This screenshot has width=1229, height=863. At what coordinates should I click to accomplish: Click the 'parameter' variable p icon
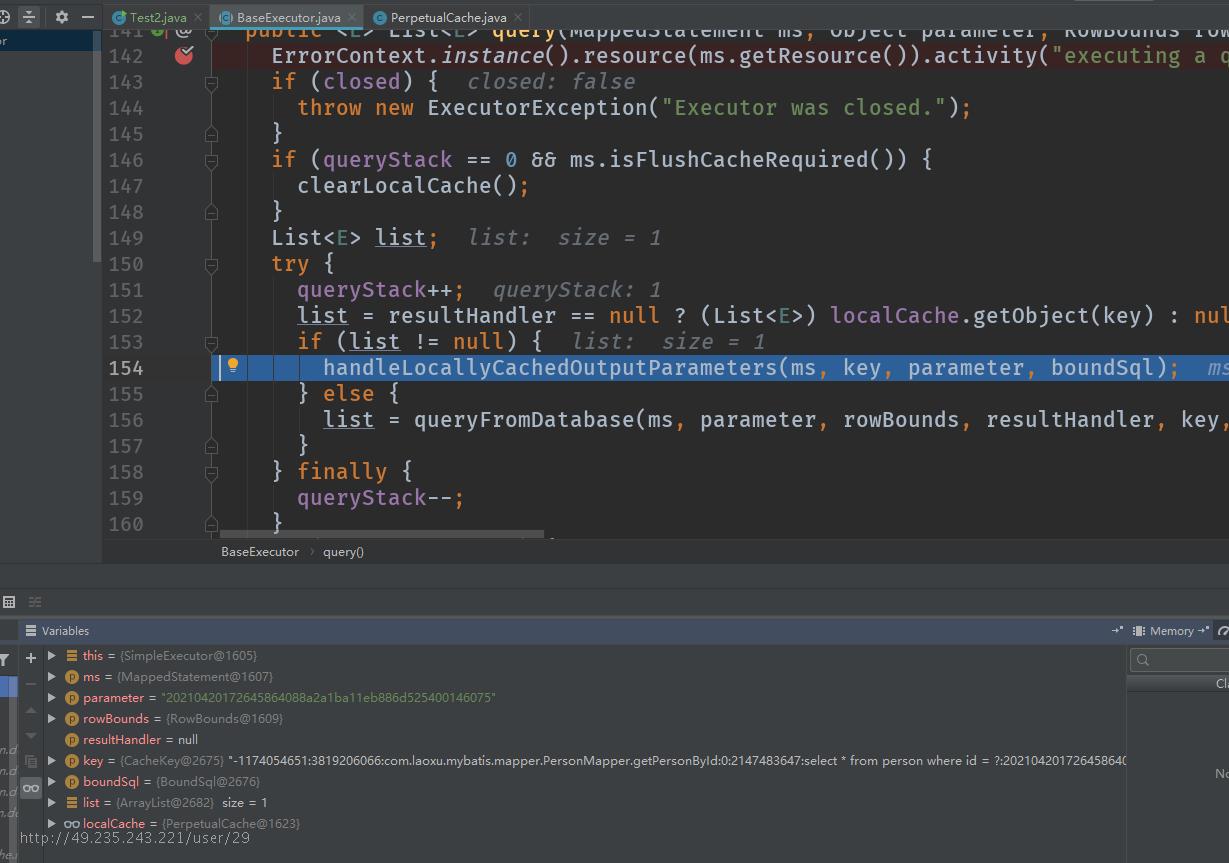(72, 698)
